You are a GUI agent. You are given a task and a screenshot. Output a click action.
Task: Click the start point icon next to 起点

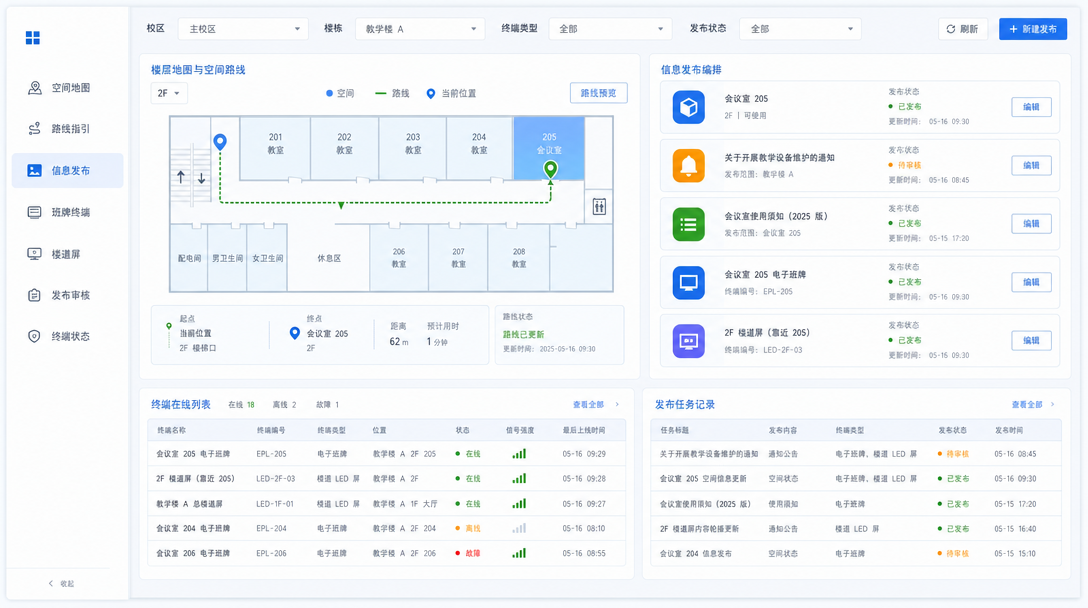pyautogui.click(x=169, y=326)
